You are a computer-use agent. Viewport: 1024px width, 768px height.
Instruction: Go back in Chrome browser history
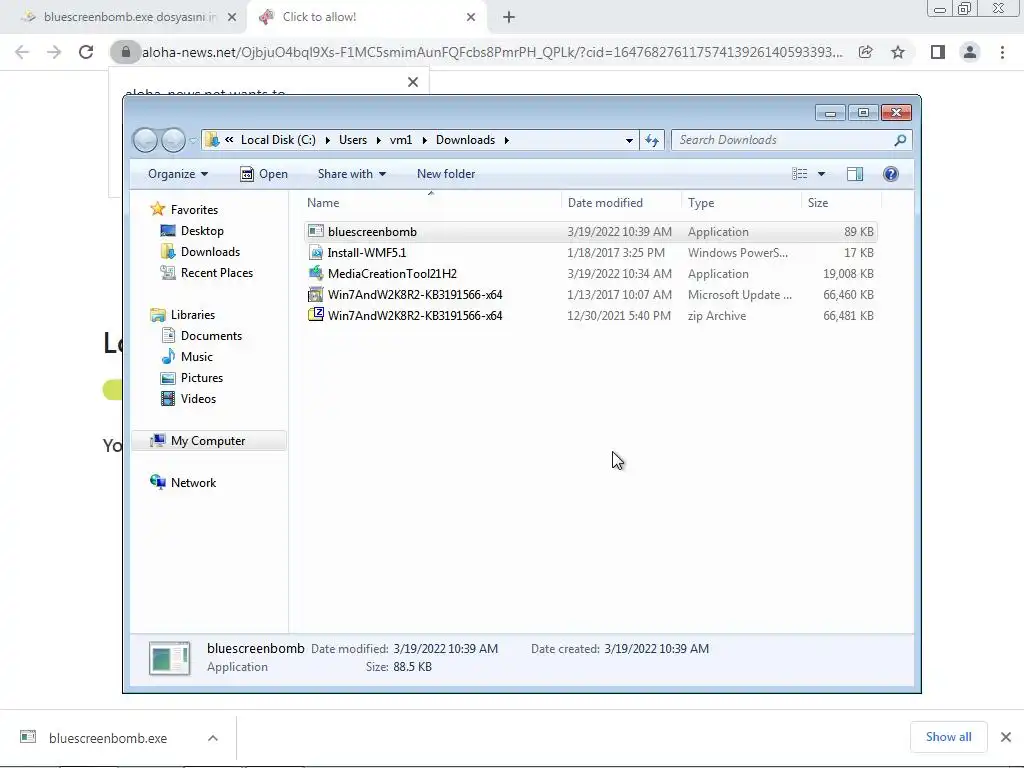22,52
